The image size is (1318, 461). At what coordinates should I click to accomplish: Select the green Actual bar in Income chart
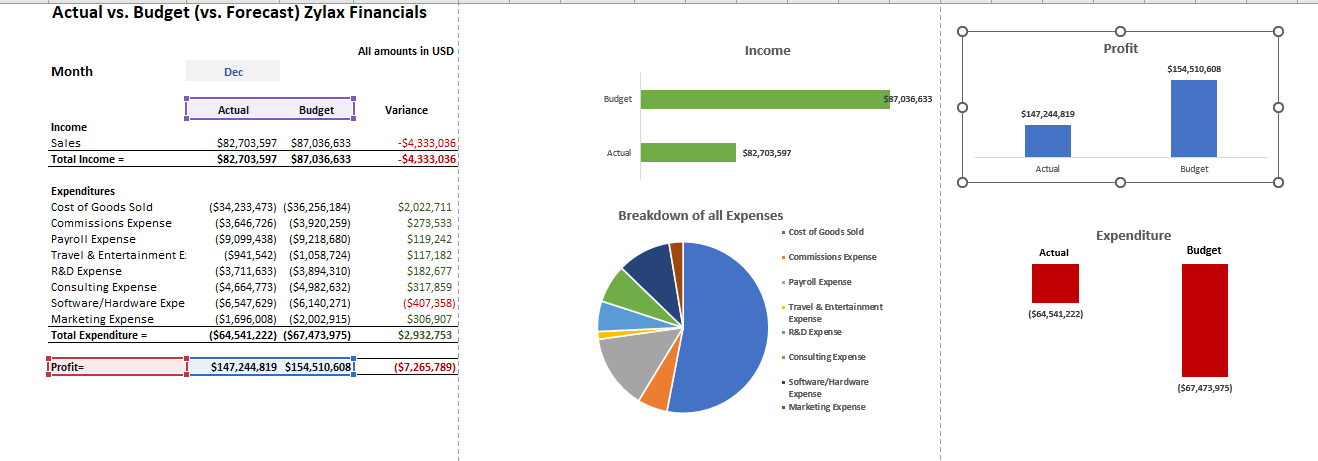pos(688,152)
